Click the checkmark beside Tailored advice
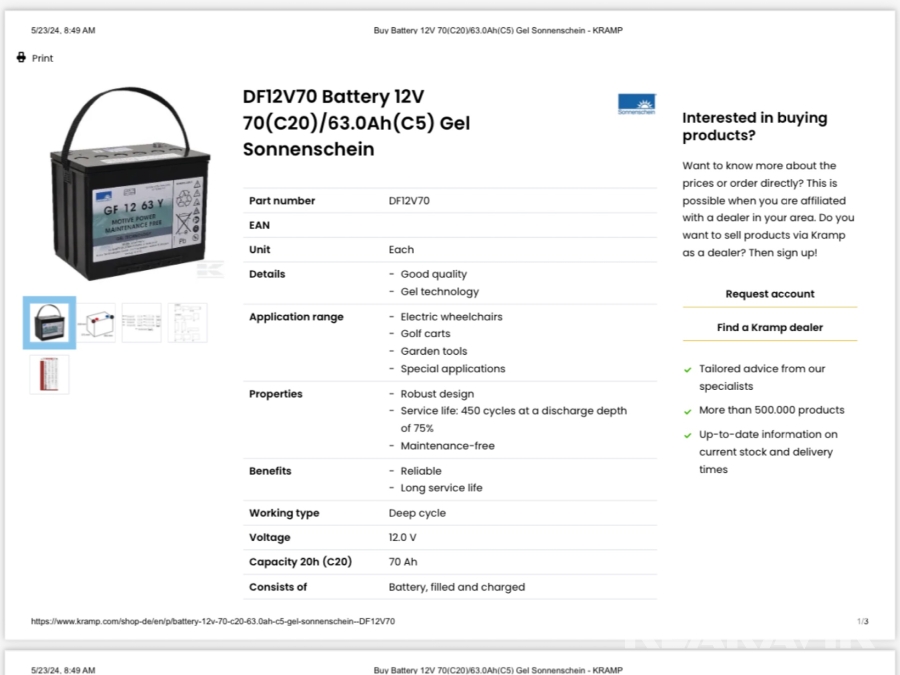The image size is (900, 675). pyautogui.click(x=688, y=370)
